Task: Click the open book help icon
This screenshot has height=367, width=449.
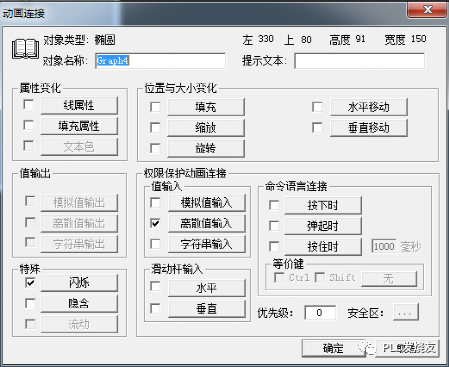Action: tap(25, 49)
